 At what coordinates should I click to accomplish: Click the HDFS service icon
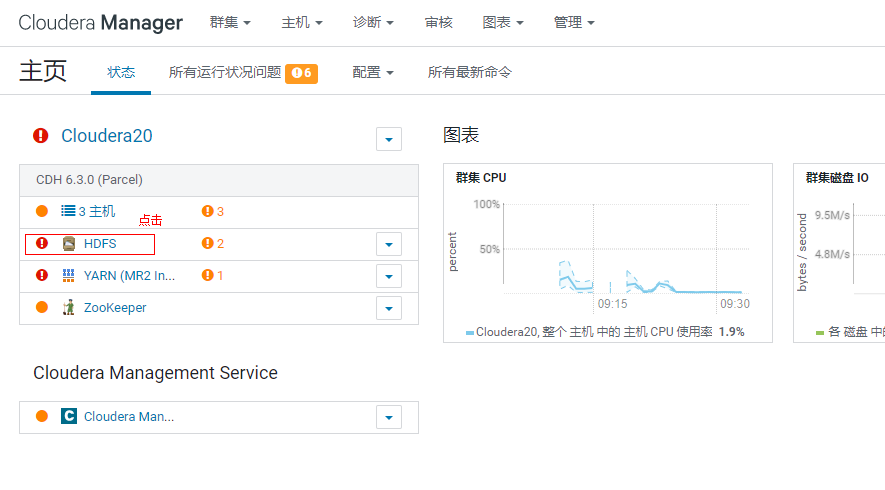tap(69, 243)
